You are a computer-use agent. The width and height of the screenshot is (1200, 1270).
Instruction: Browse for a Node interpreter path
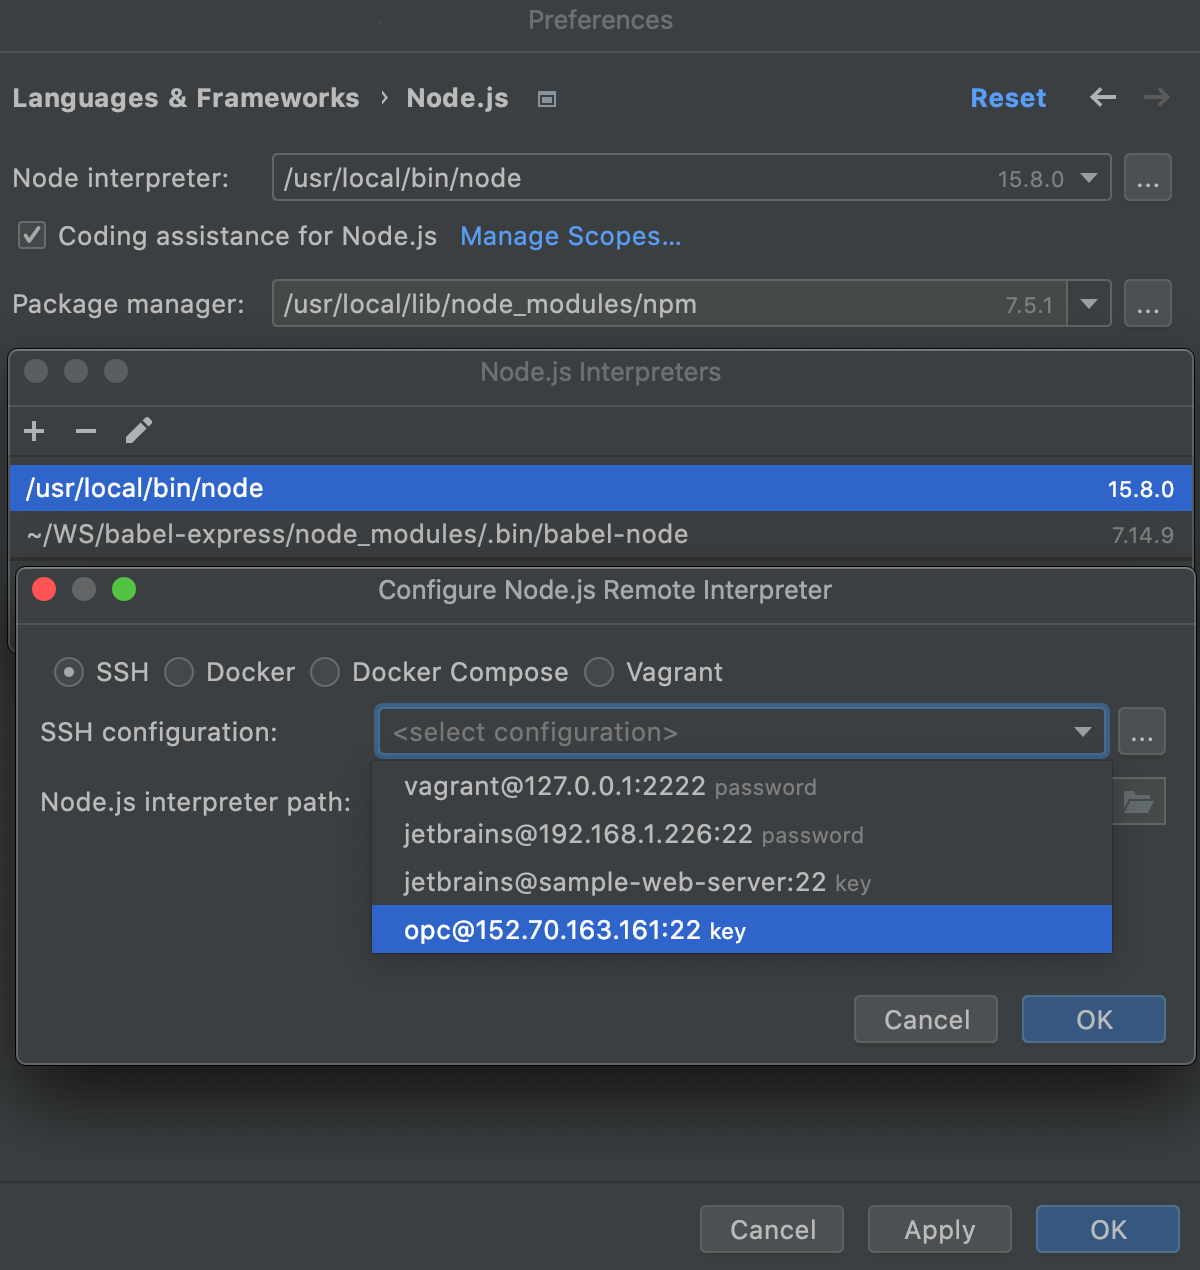coord(1147,177)
